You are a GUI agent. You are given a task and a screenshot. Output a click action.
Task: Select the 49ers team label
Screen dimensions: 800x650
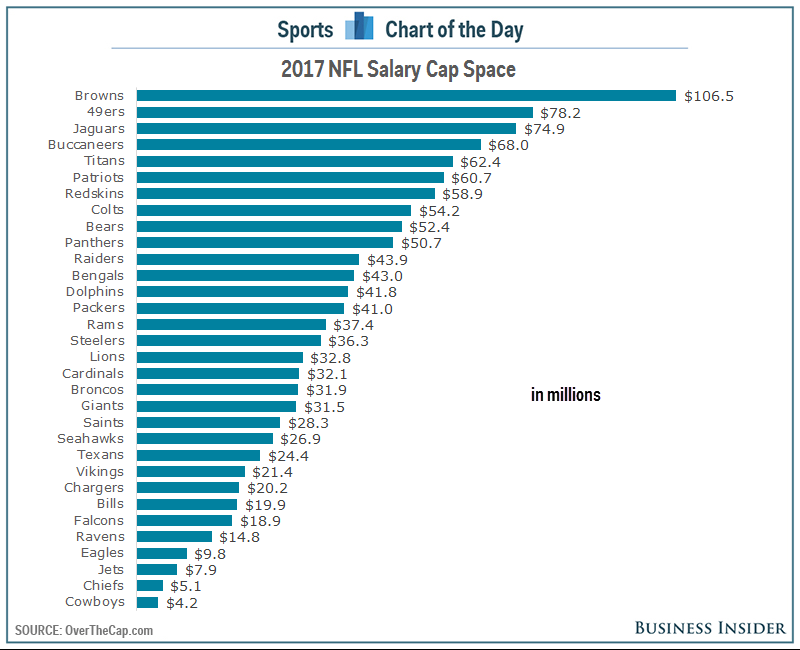click(106, 112)
